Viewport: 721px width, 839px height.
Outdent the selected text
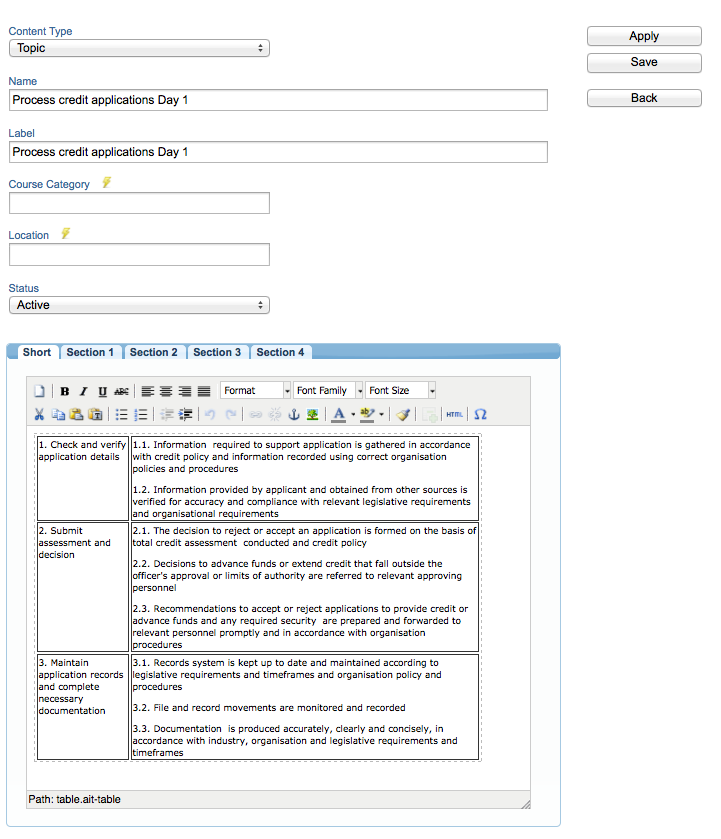coord(166,414)
